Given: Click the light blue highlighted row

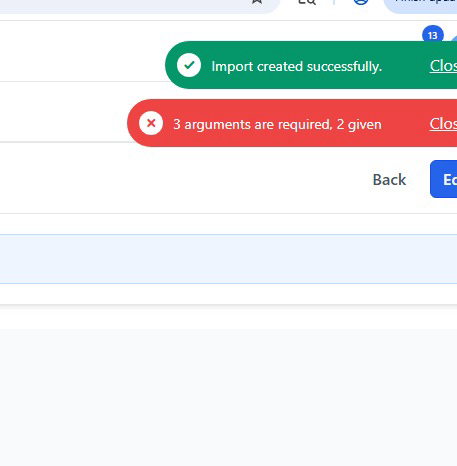Looking at the screenshot, I should point(228,259).
